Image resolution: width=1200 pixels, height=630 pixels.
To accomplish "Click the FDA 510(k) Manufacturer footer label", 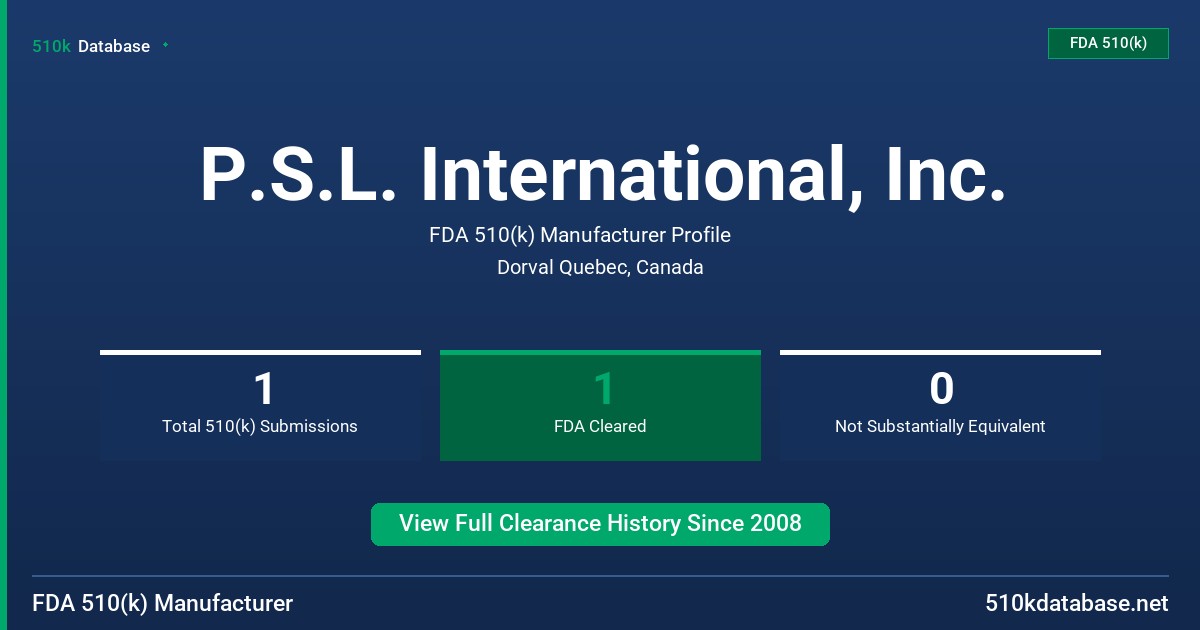I will (x=163, y=603).
